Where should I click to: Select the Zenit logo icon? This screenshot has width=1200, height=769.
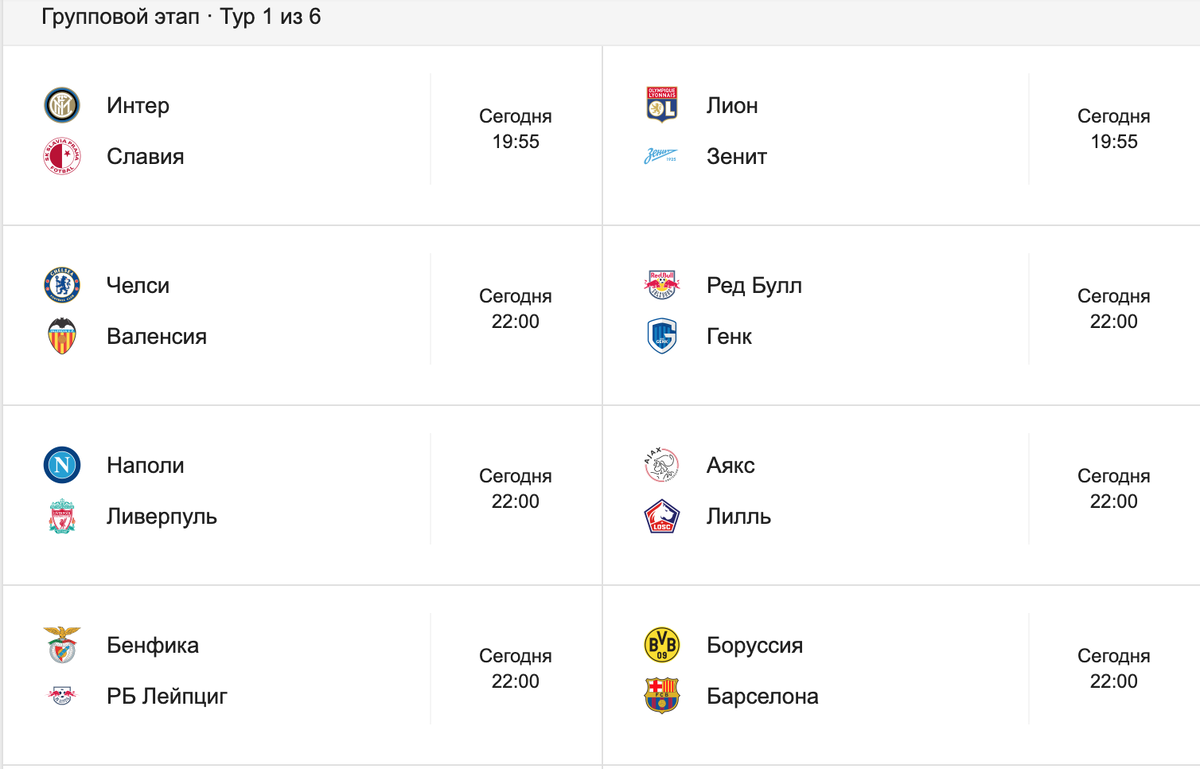tap(662, 157)
